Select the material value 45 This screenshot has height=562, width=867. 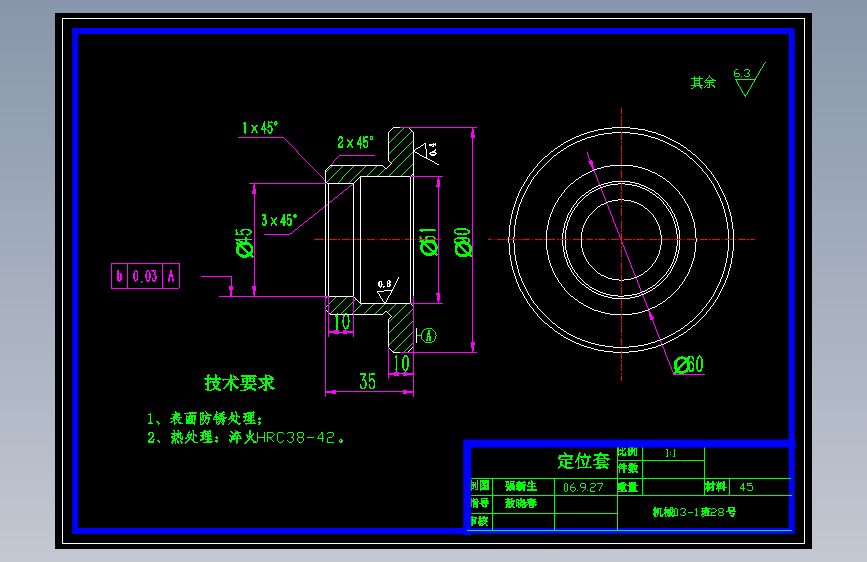click(x=746, y=487)
